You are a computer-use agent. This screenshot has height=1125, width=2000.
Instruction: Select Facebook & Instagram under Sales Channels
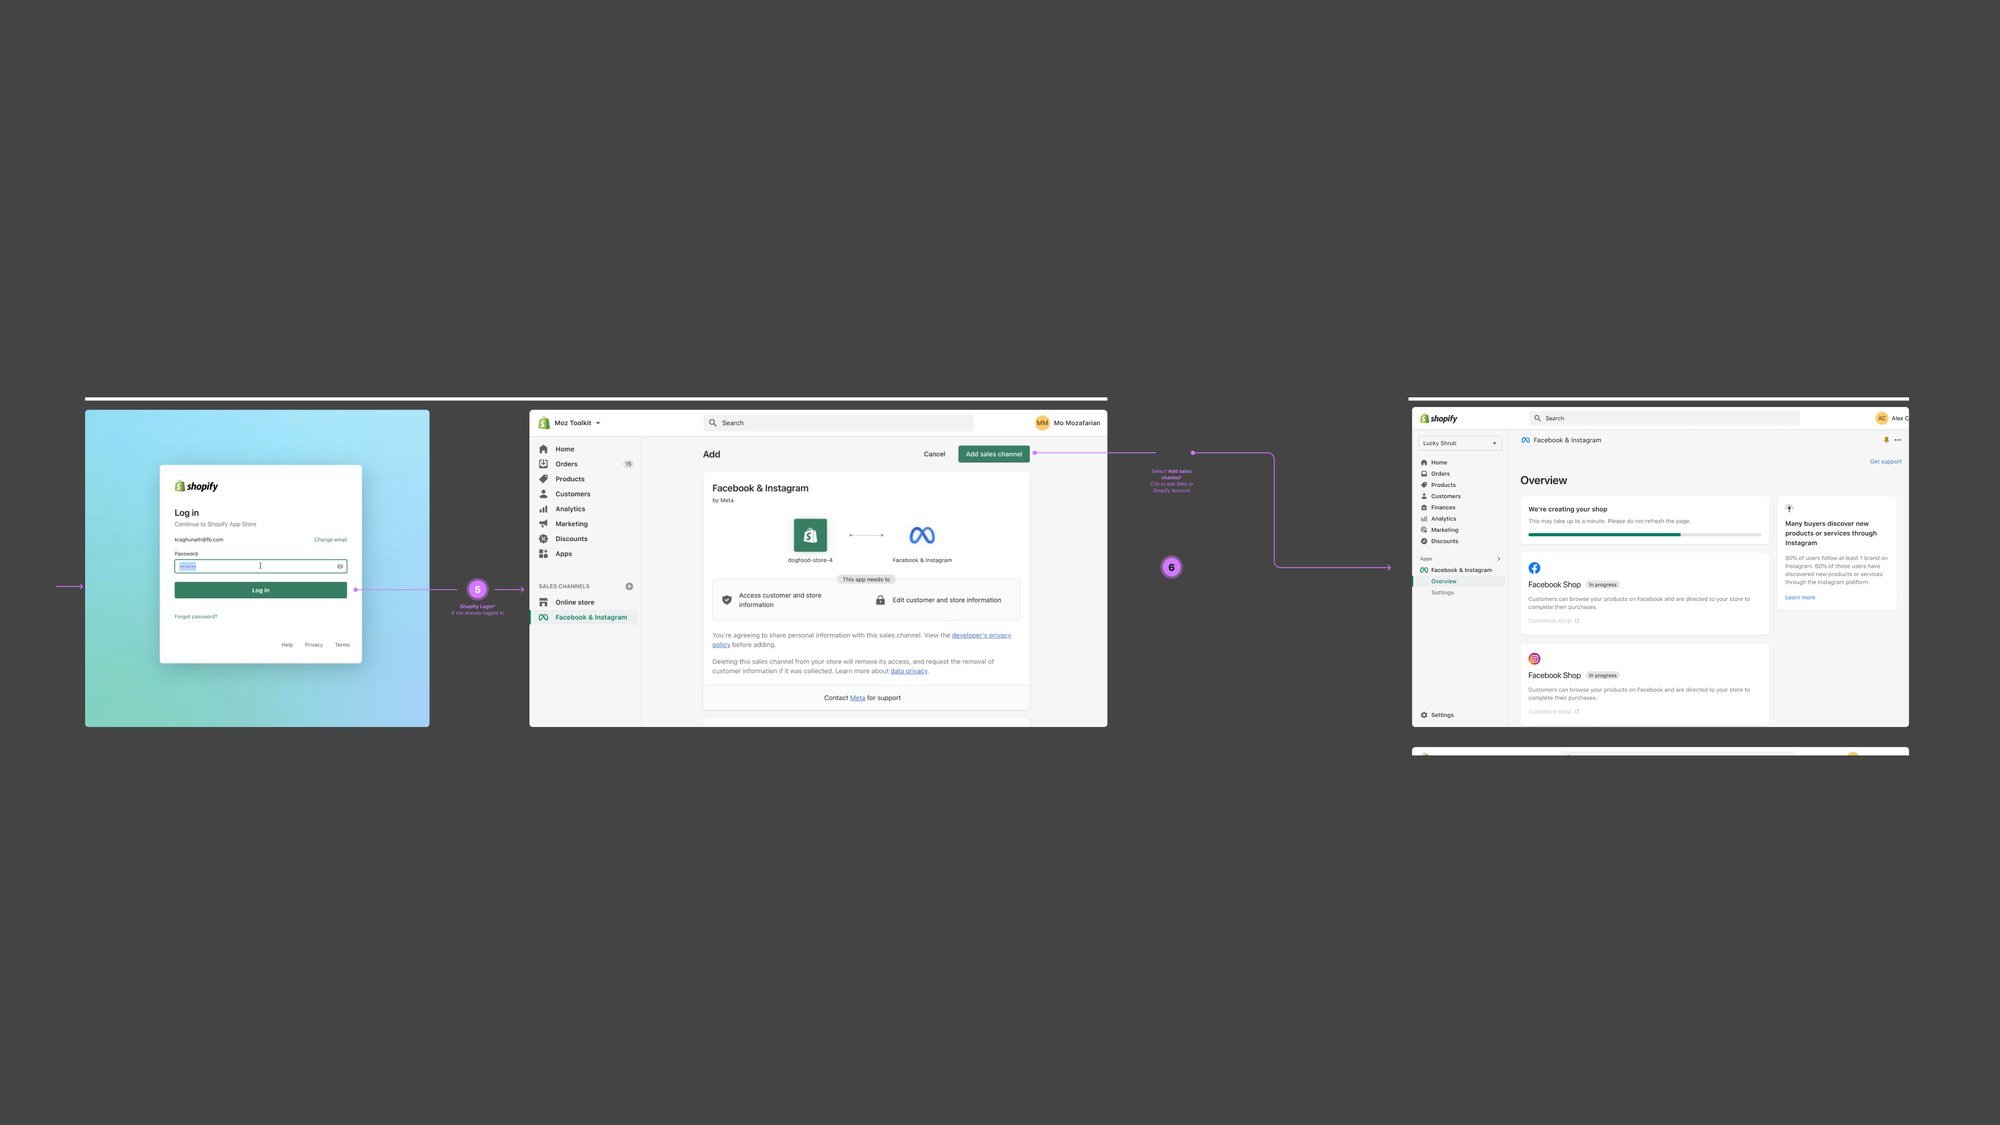(586, 617)
